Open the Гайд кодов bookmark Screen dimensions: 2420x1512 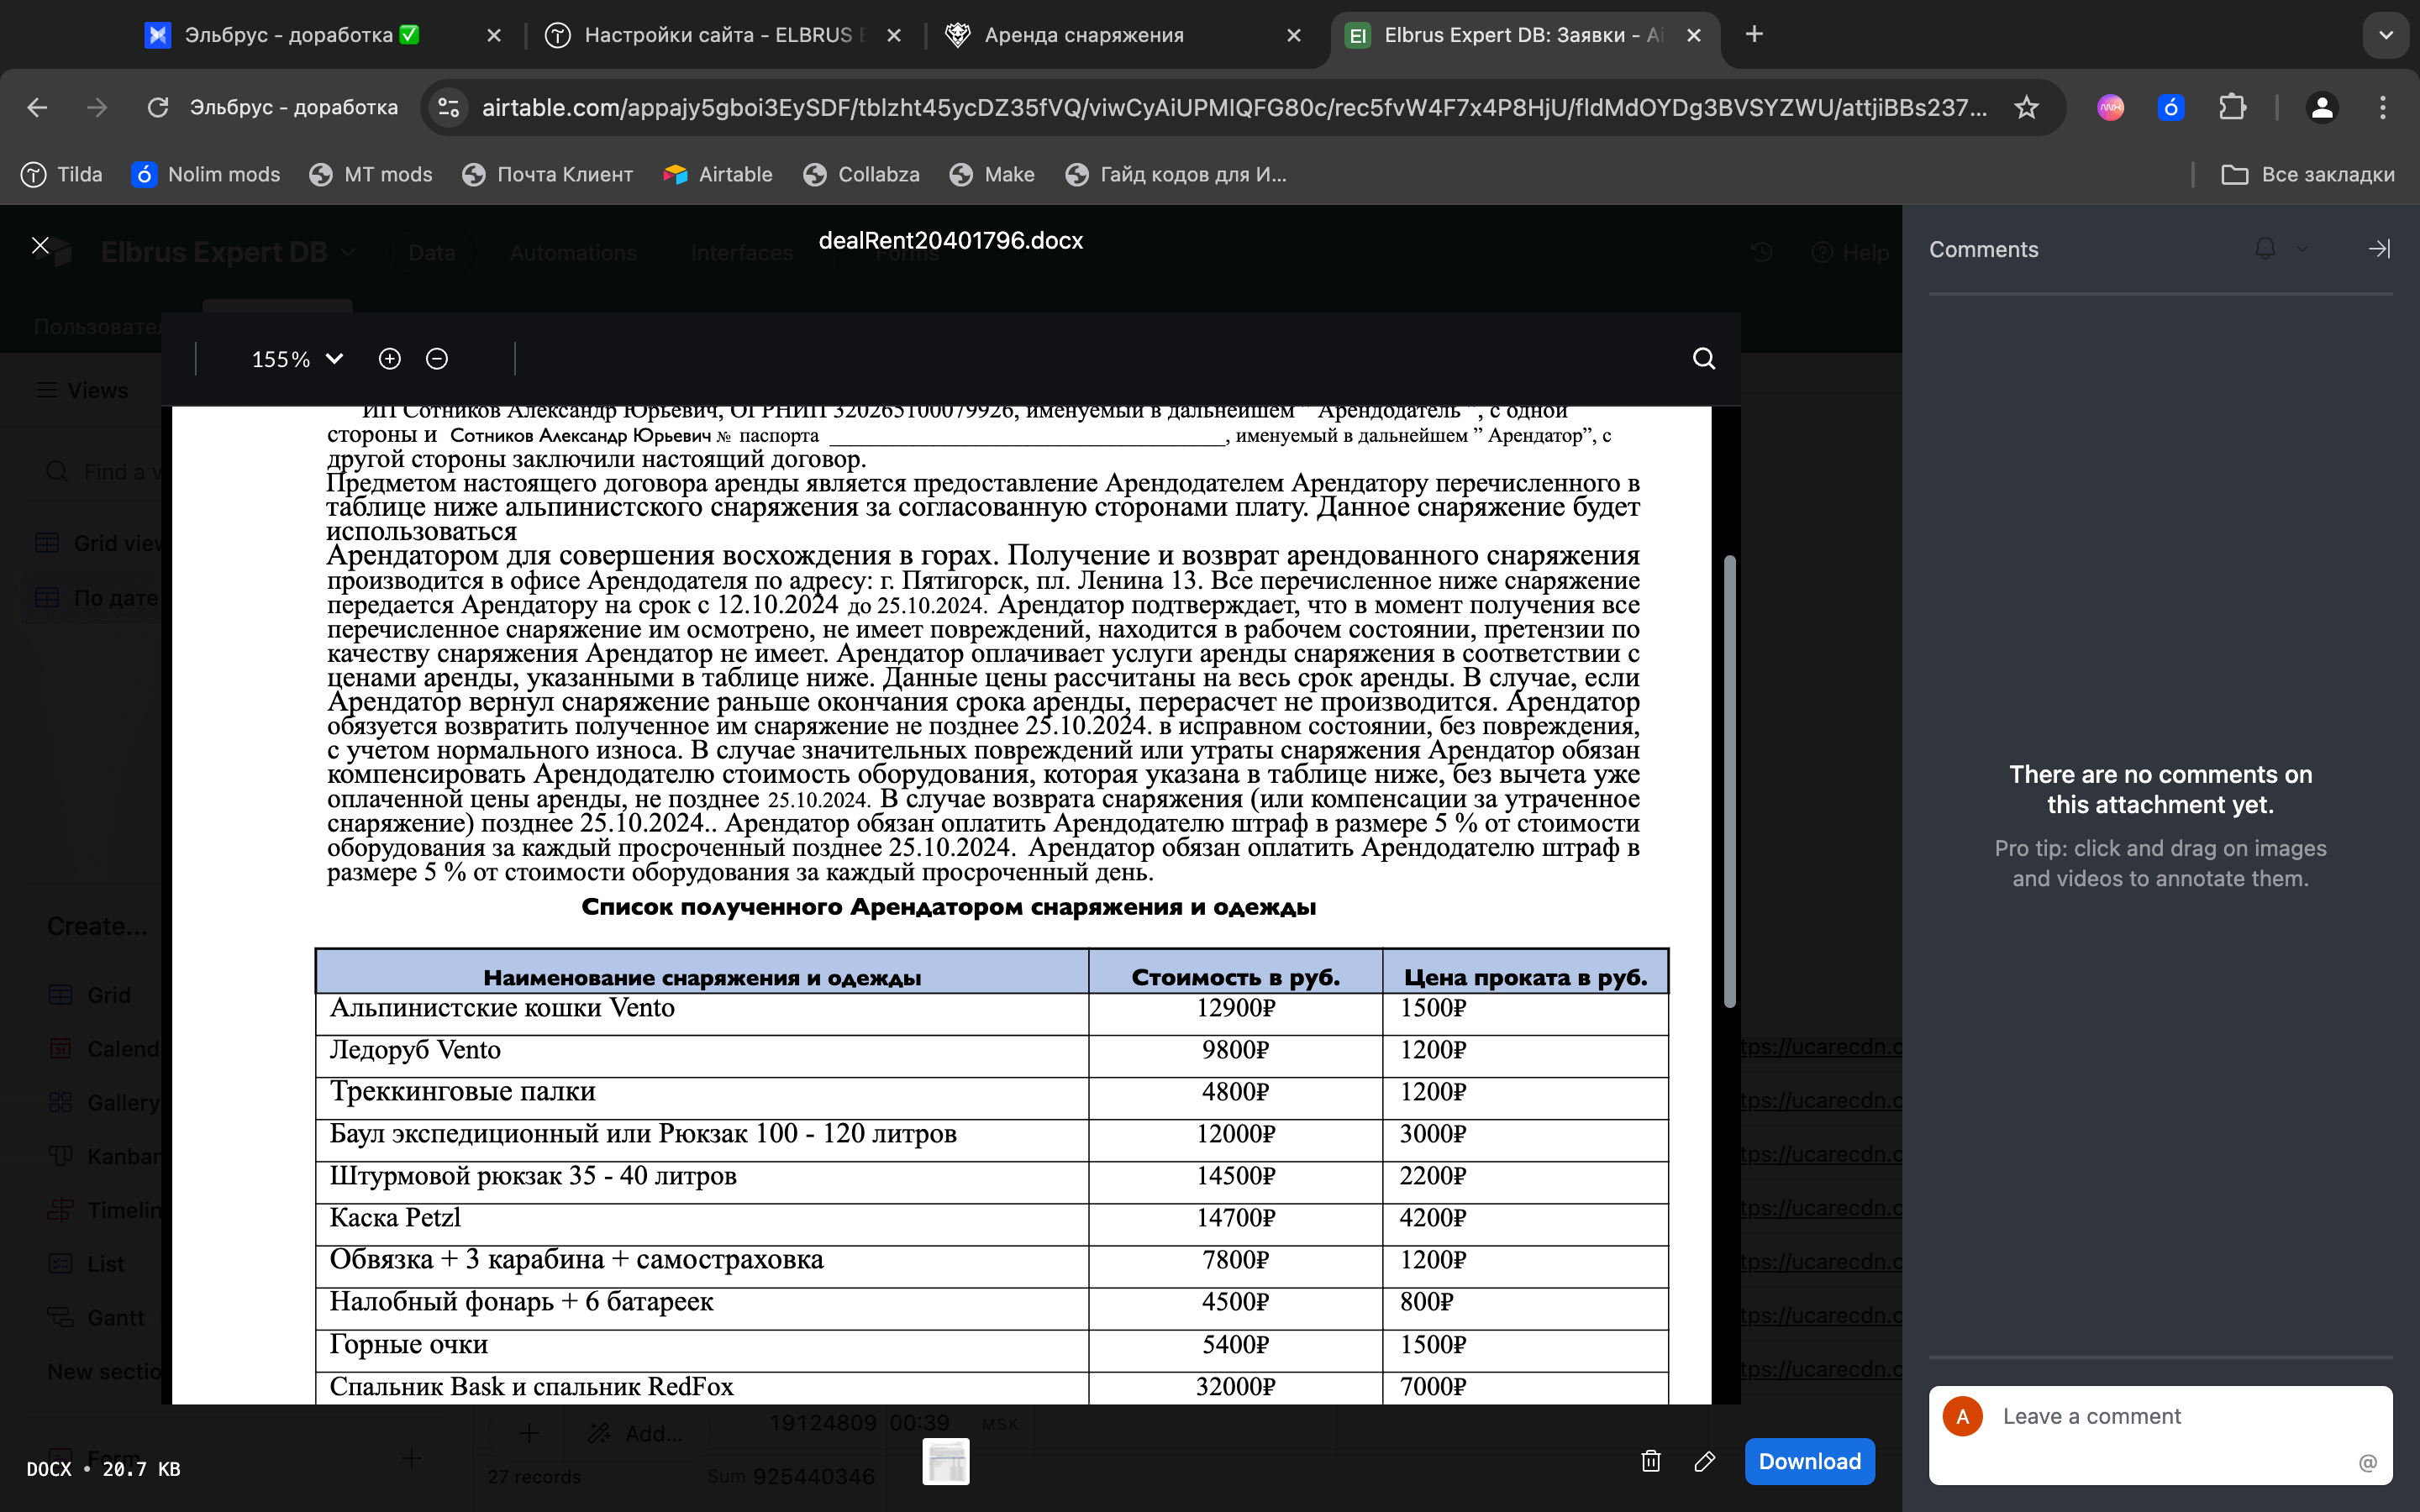pos(1176,174)
